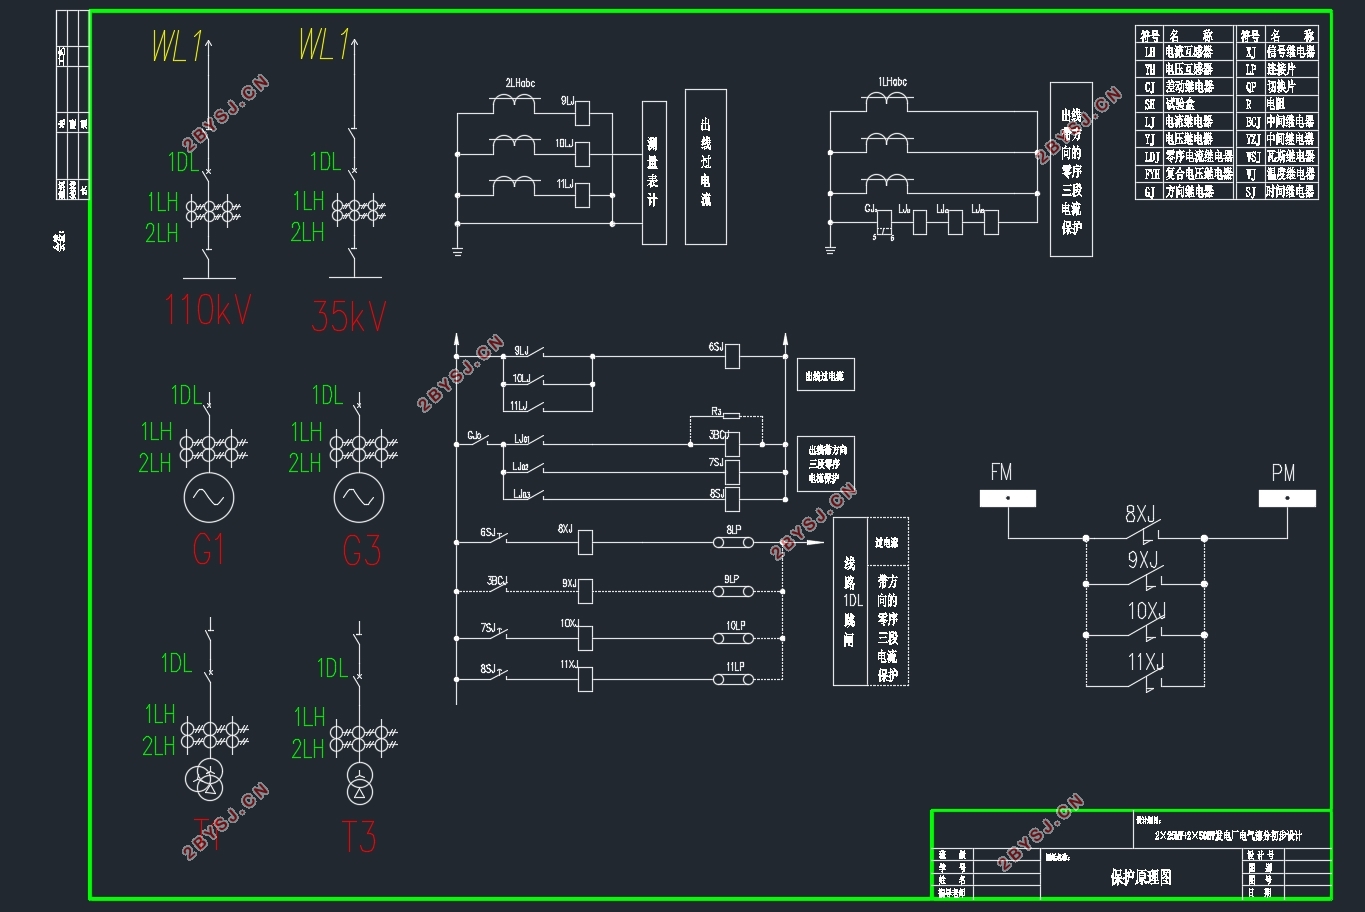Click legend row WSJ 瓦斯继电器

pos(1278,156)
